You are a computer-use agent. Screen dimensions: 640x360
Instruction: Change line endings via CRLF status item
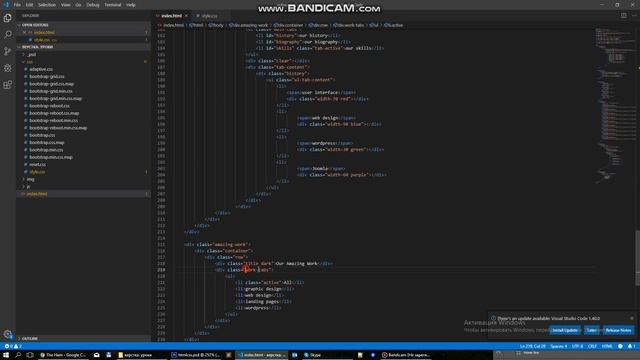click(x=592, y=346)
